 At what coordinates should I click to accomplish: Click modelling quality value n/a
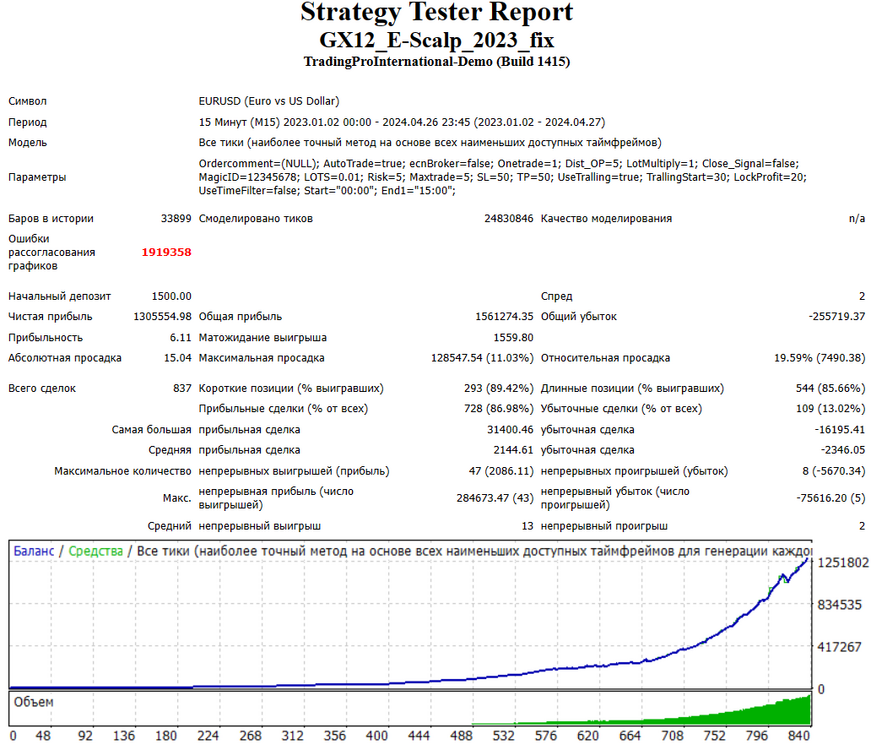click(x=857, y=218)
